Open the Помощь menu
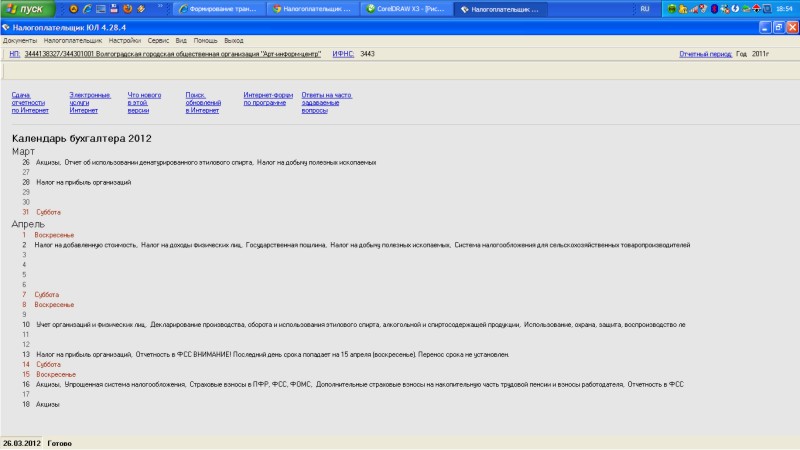This screenshot has width=800, height=450. [x=206, y=40]
